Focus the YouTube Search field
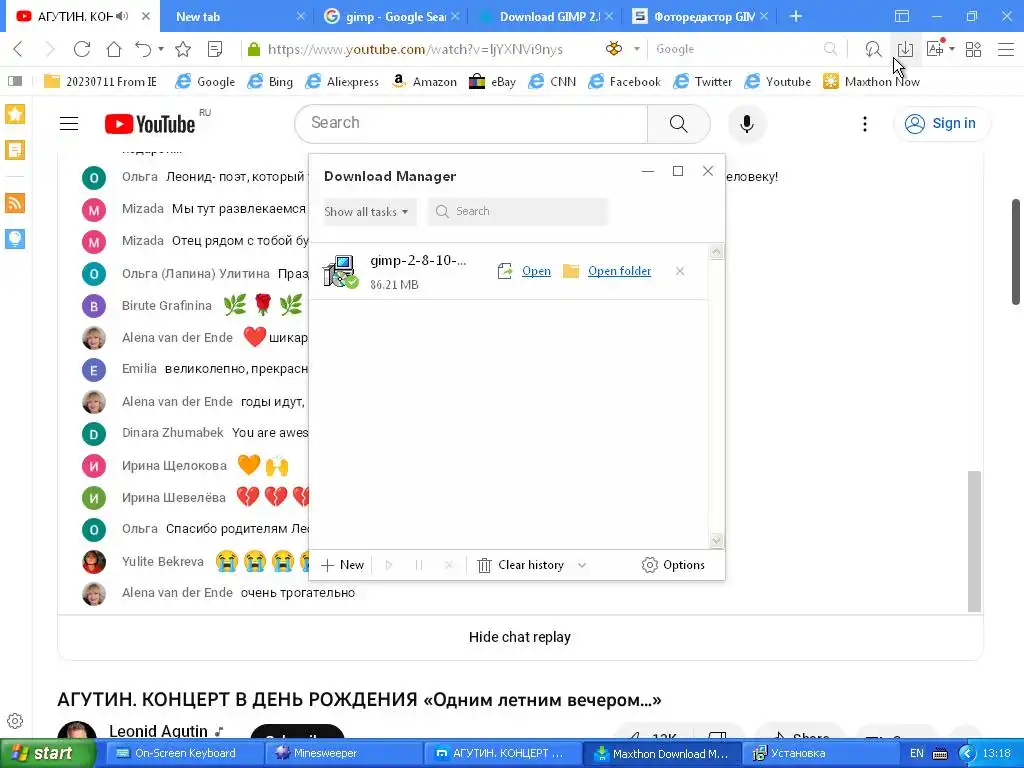 pos(471,123)
